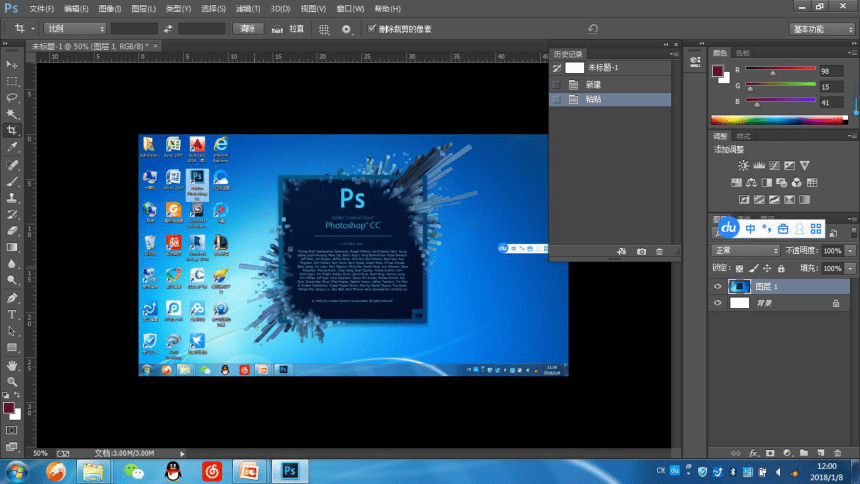Viewport: 860px width, 484px height.
Task: Hide the 图层 1 layer visibility eye
Action: coord(717,286)
